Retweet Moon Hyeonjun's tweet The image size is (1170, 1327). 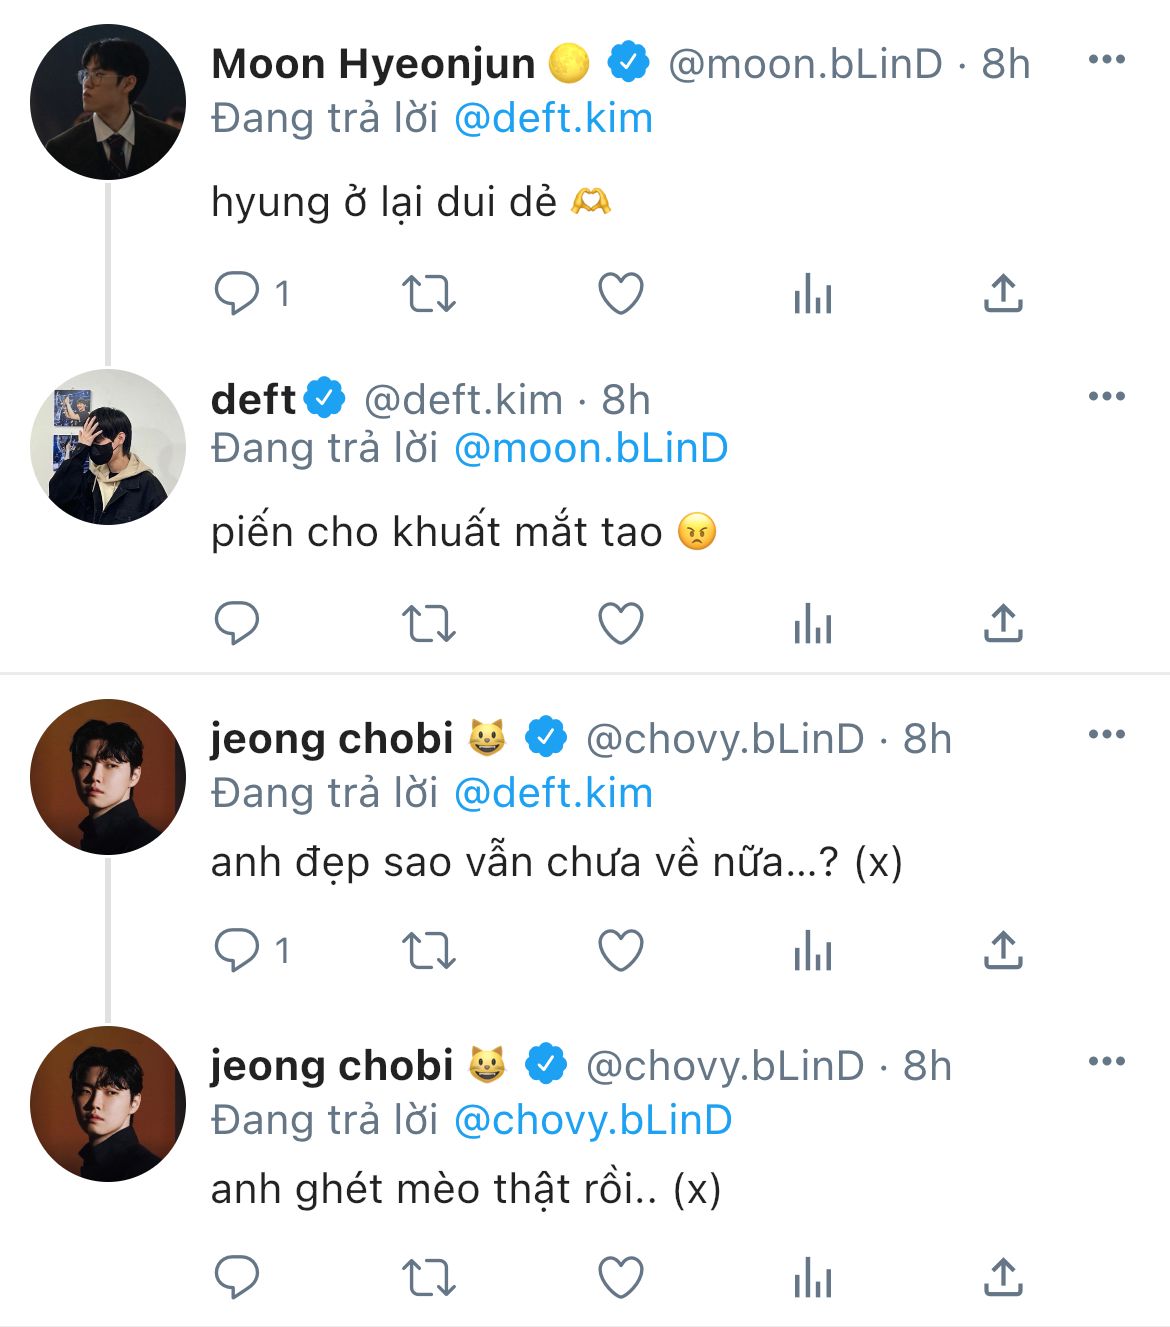pyautogui.click(x=428, y=294)
